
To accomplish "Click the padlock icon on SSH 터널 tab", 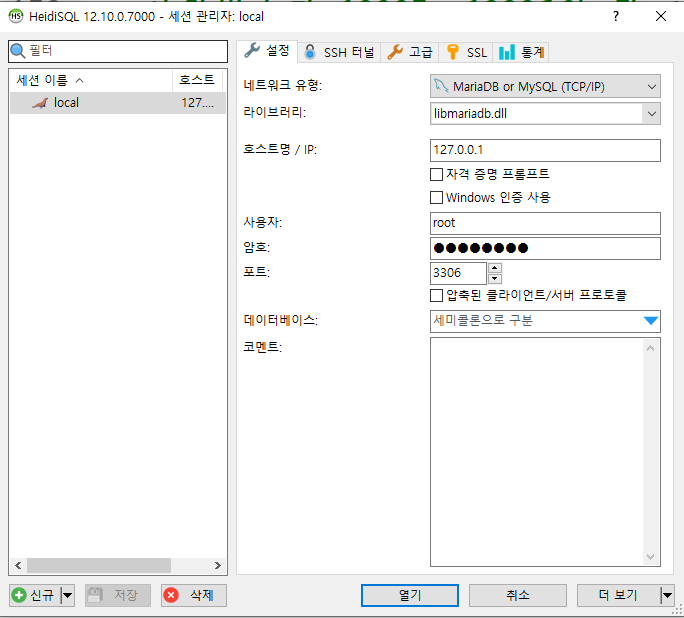I will [x=310, y=52].
